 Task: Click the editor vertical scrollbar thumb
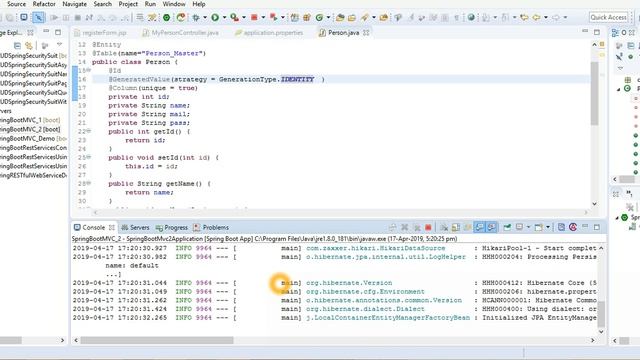pyautogui.click(x=594, y=93)
